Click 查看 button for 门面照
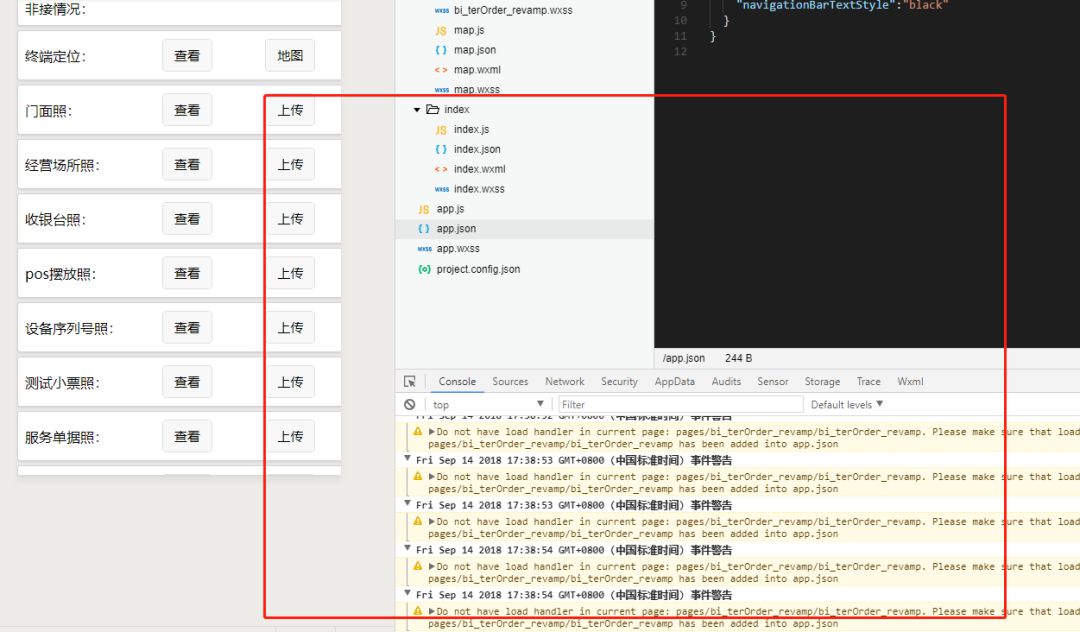Screen dimensions: 1080x632 click(187, 110)
